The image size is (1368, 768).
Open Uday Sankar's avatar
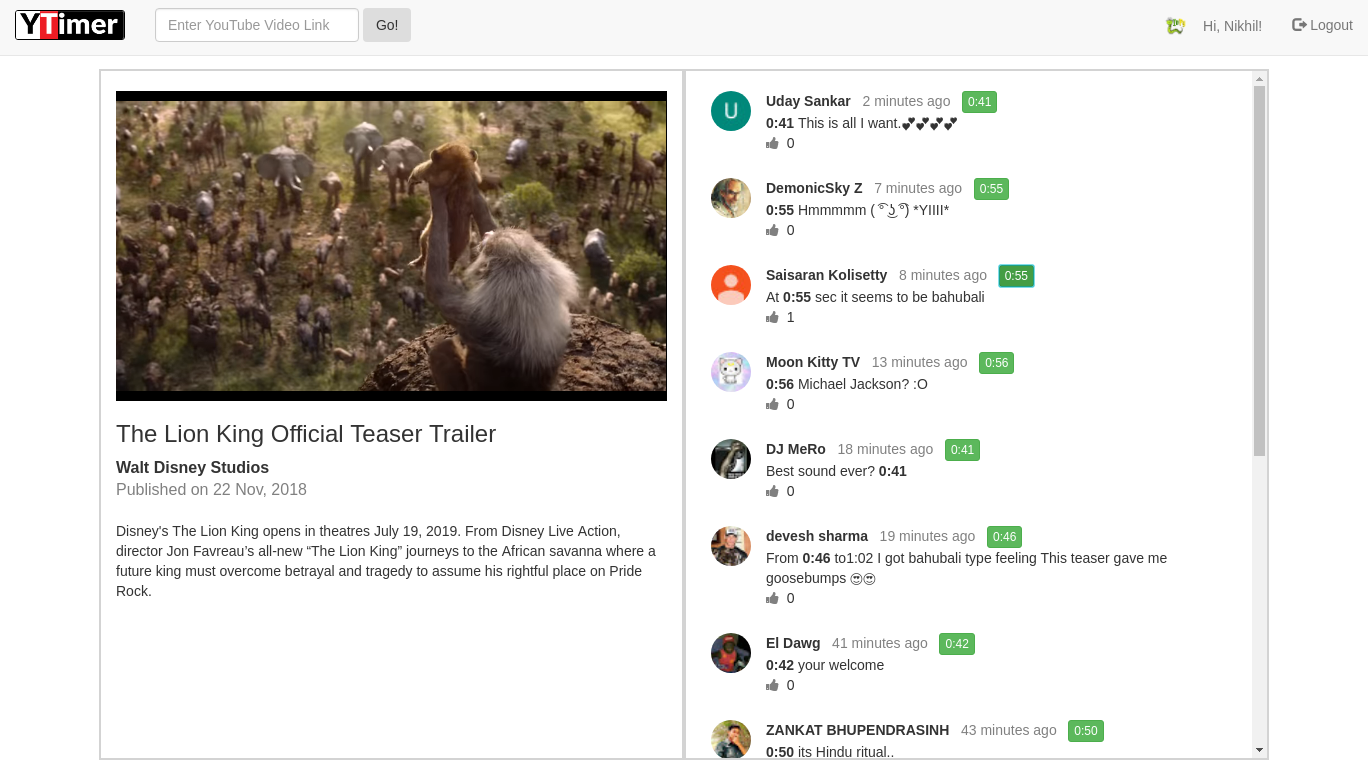(731, 111)
